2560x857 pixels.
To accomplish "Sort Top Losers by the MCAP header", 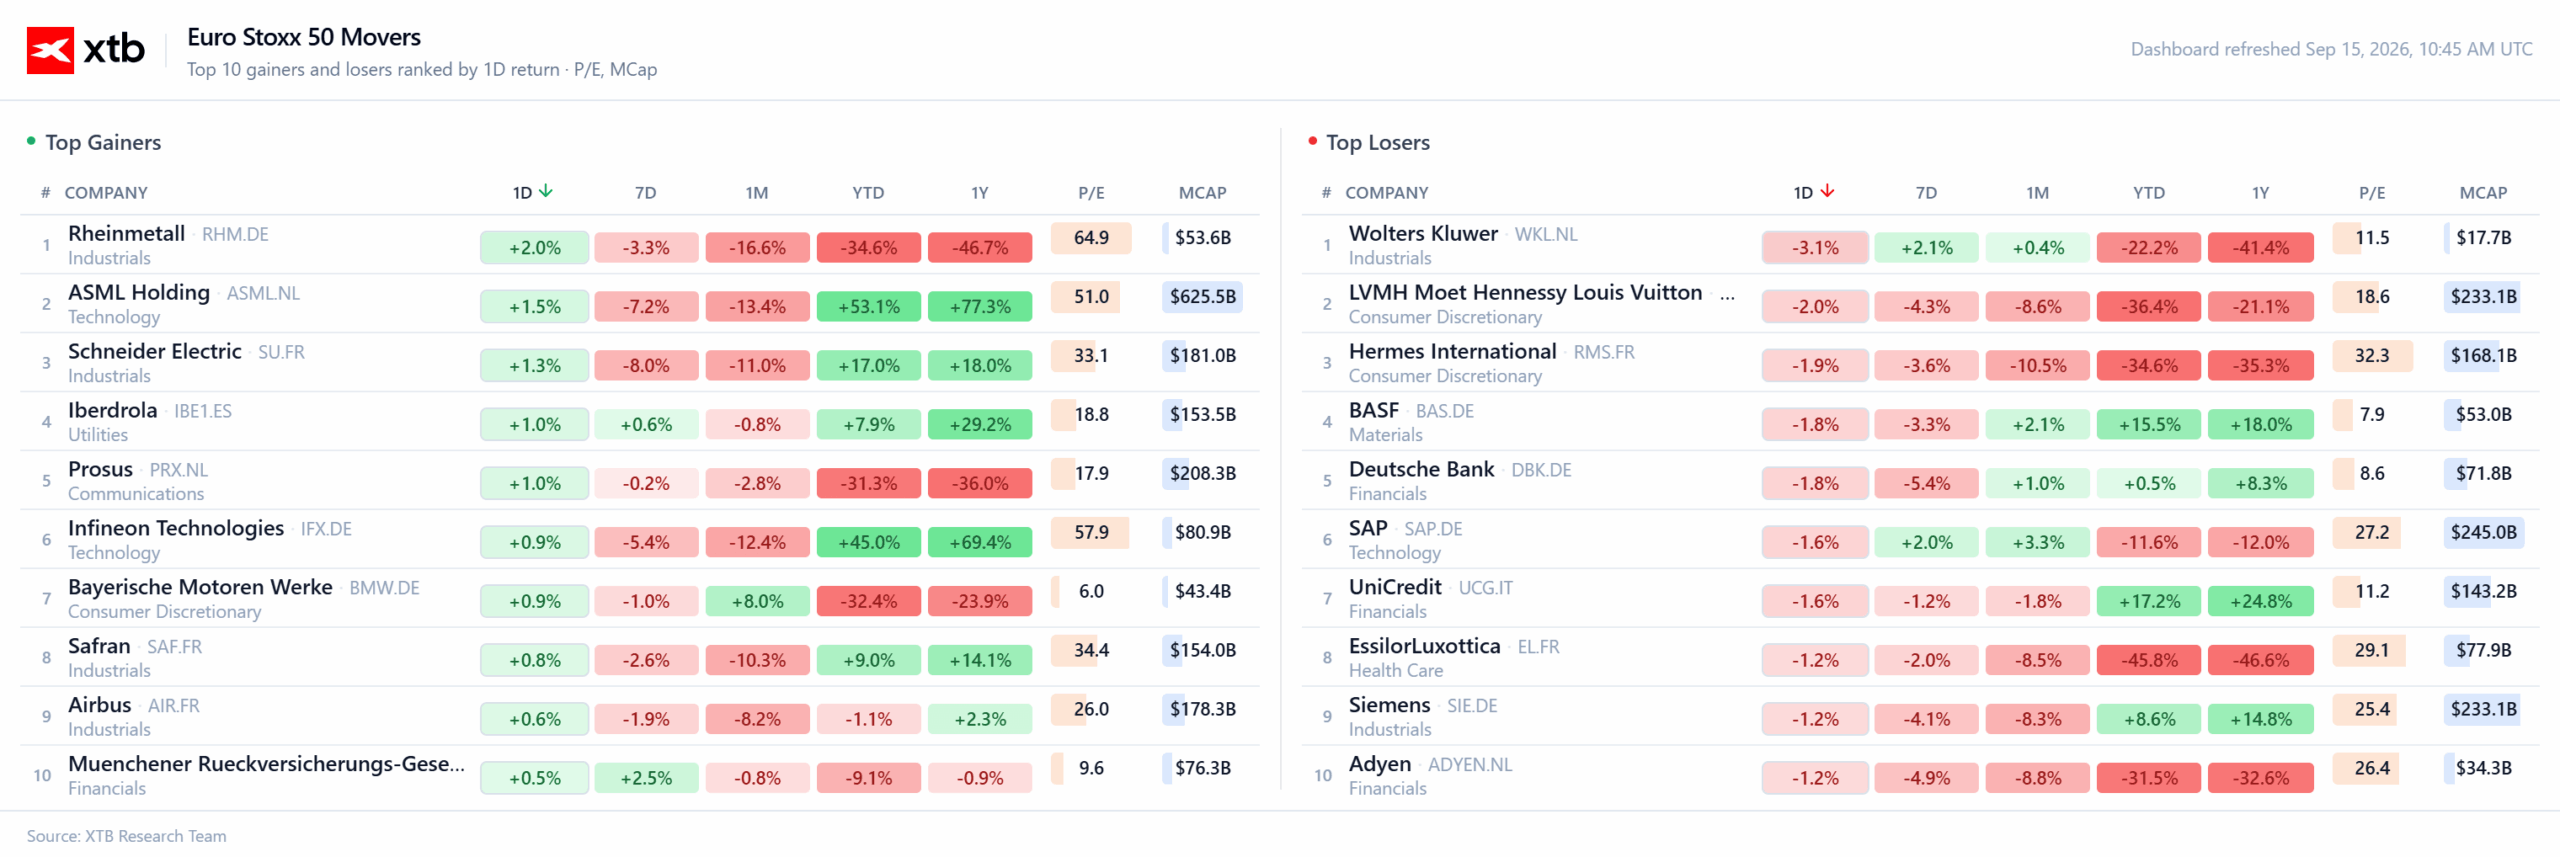I will (x=2483, y=193).
